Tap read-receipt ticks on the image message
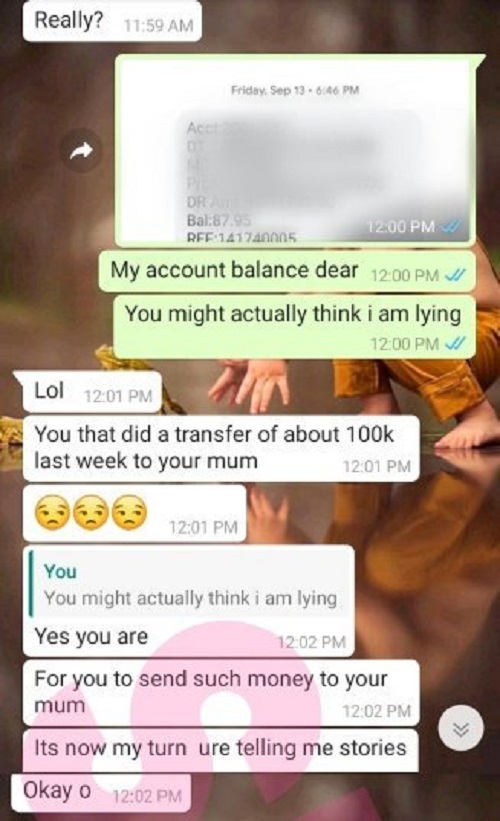Viewport: 500px width, 821px height. click(450, 227)
